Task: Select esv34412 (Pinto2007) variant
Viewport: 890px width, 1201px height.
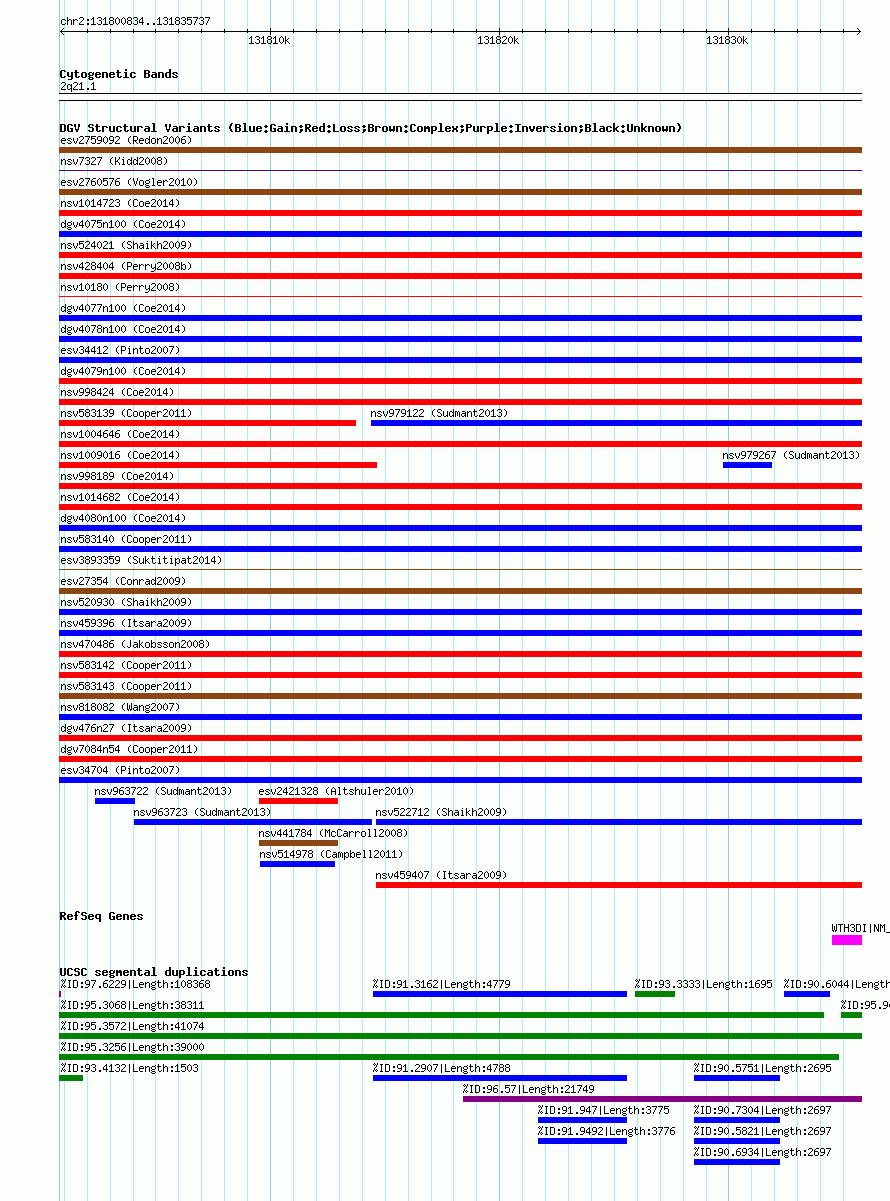Action: click(x=460, y=360)
